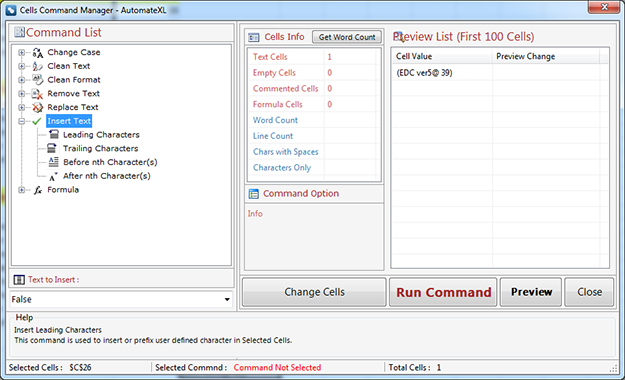Click the Characters Only row
Image resolution: width=625 pixels, height=380 pixels.
pyautogui.click(x=313, y=168)
